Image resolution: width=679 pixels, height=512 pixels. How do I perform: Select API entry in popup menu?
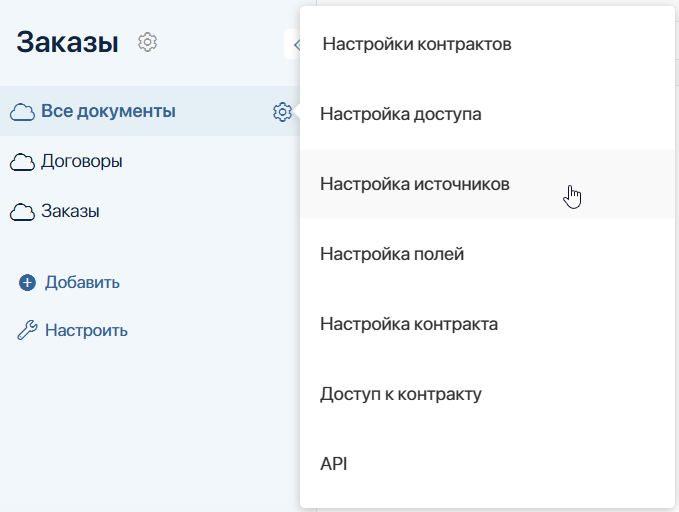tap(487, 464)
